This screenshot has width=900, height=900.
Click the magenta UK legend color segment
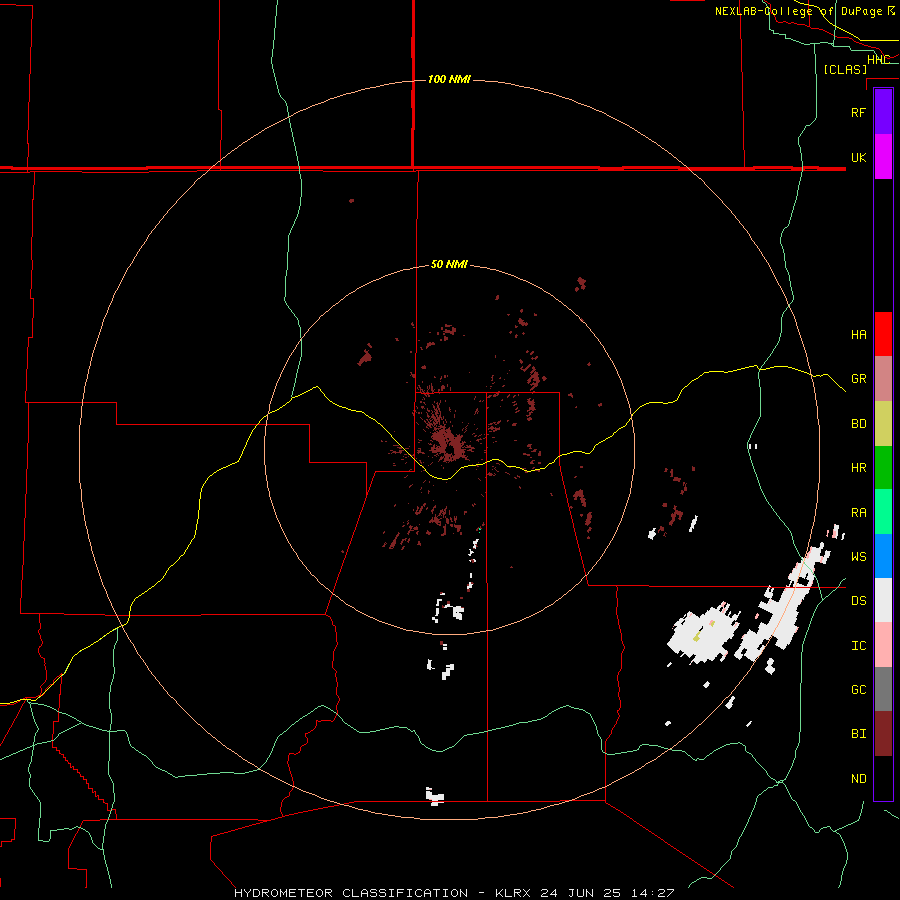pyautogui.click(x=883, y=157)
